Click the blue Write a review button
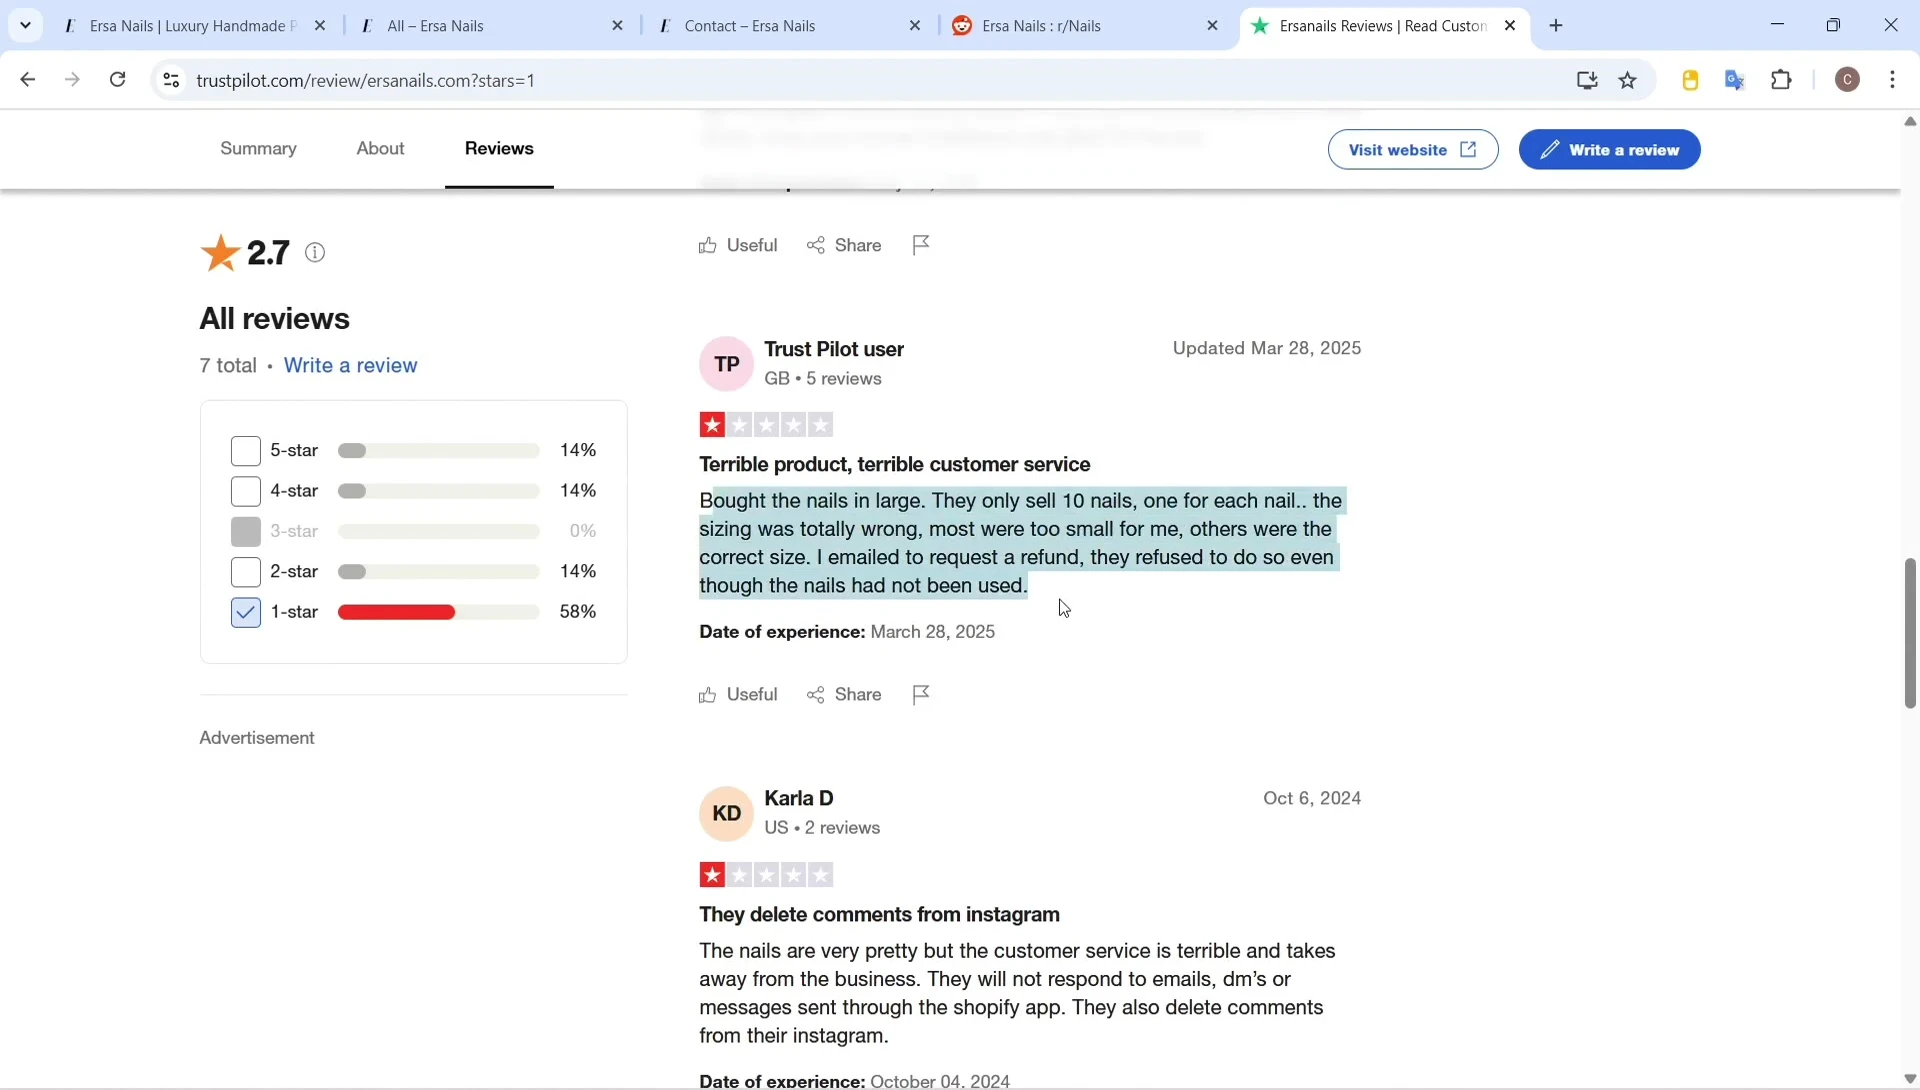1920x1090 pixels. [1609, 150]
